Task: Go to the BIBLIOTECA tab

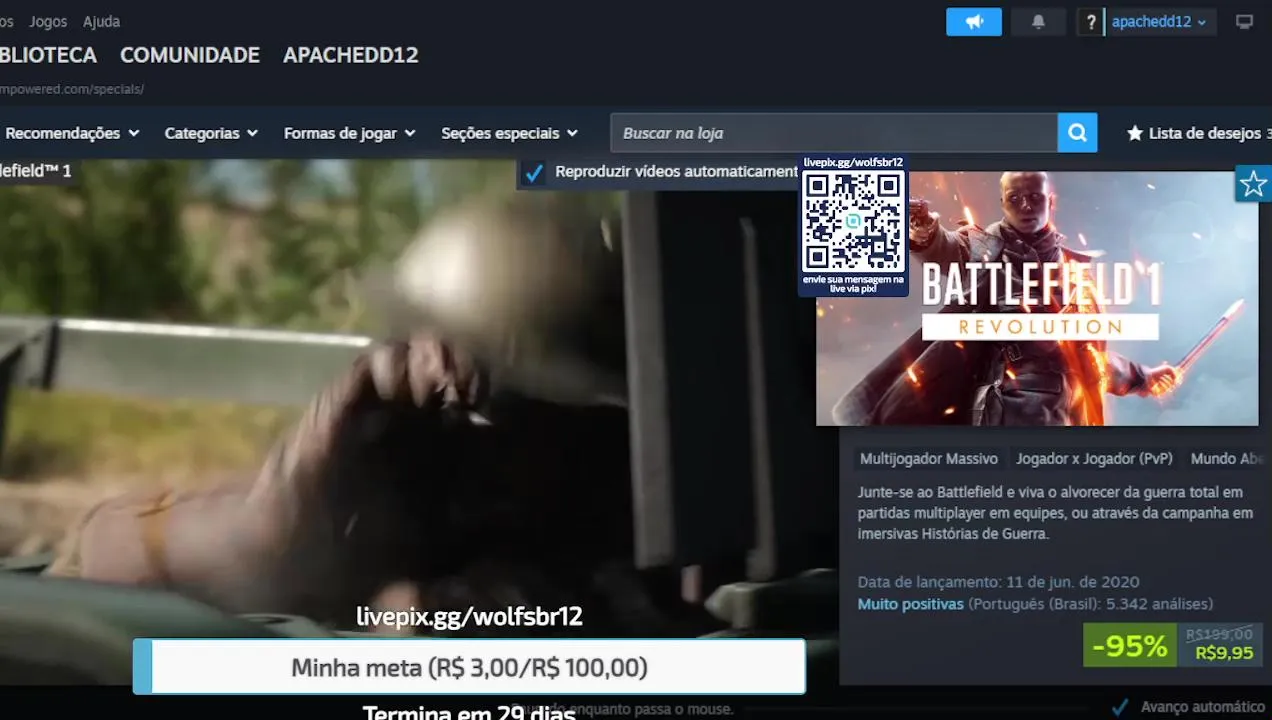Action: pyautogui.click(x=48, y=55)
